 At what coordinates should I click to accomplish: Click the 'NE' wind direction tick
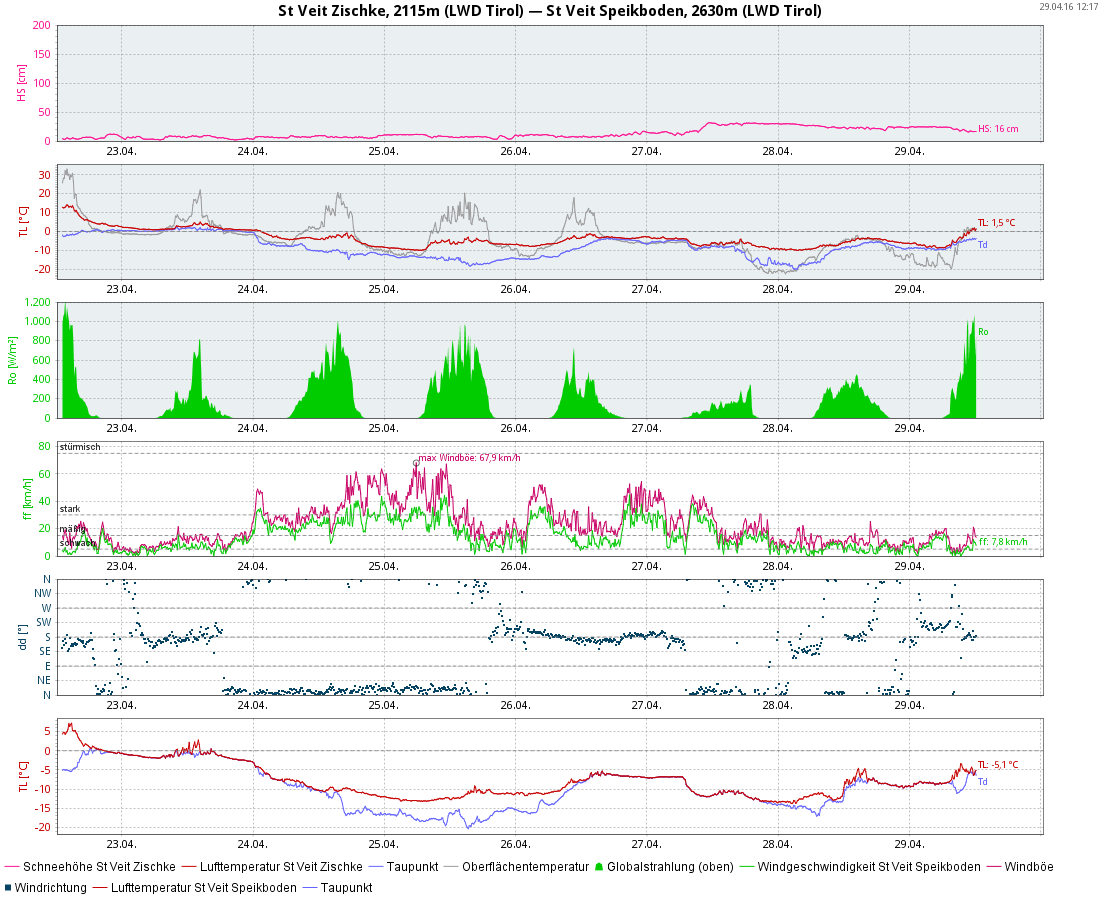(x=44, y=680)
